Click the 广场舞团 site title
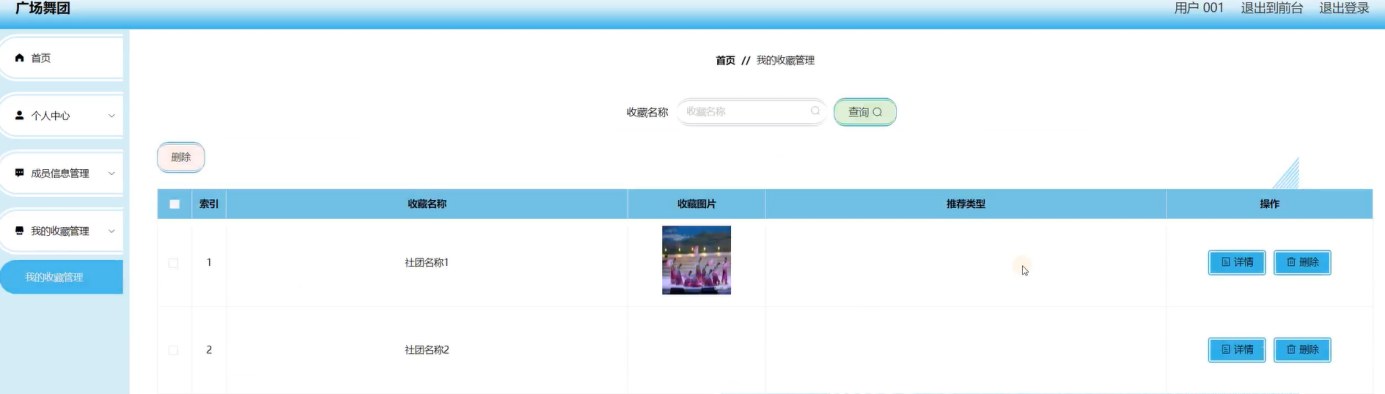The image size is (1385, 394). [43, 9]
